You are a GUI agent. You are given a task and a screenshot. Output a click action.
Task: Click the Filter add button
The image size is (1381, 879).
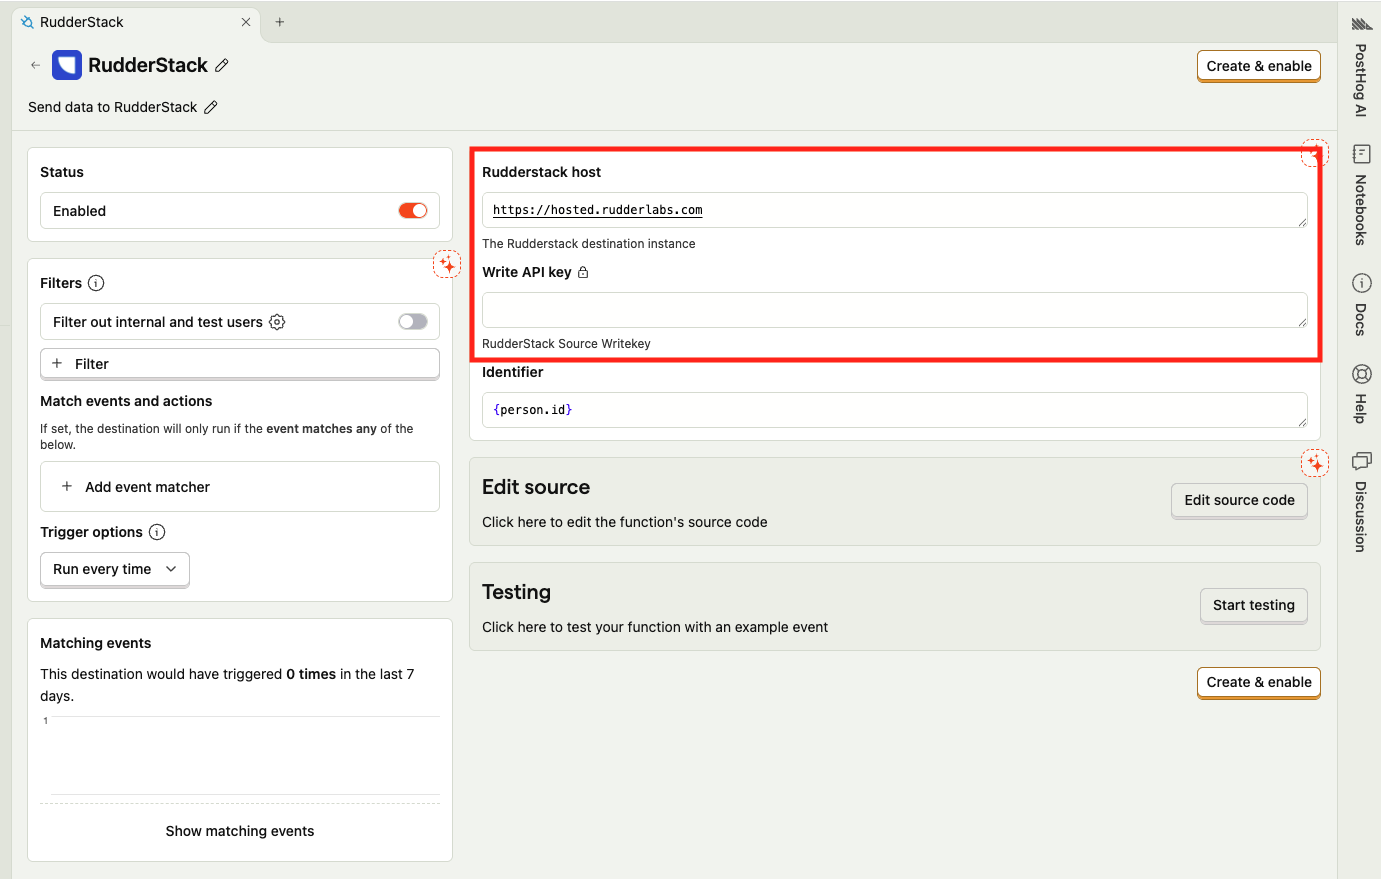tap(240, 364)
